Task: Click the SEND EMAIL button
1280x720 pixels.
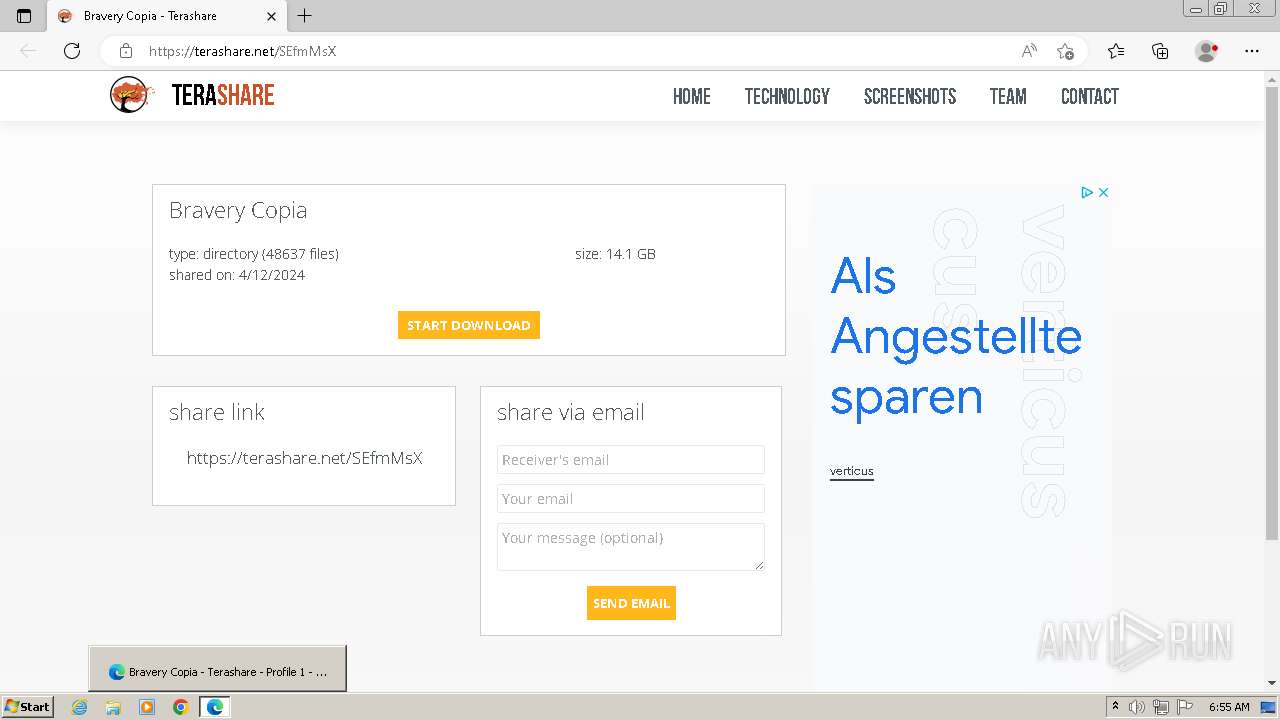Action: (631, 603)
